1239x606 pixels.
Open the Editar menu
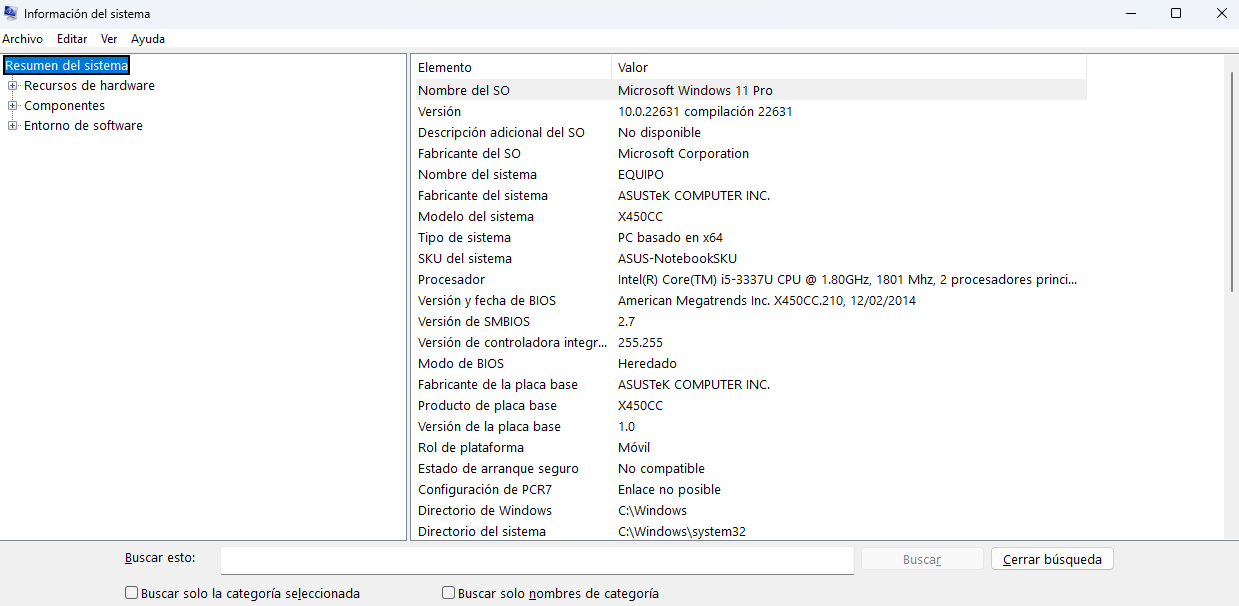(72, 39)
